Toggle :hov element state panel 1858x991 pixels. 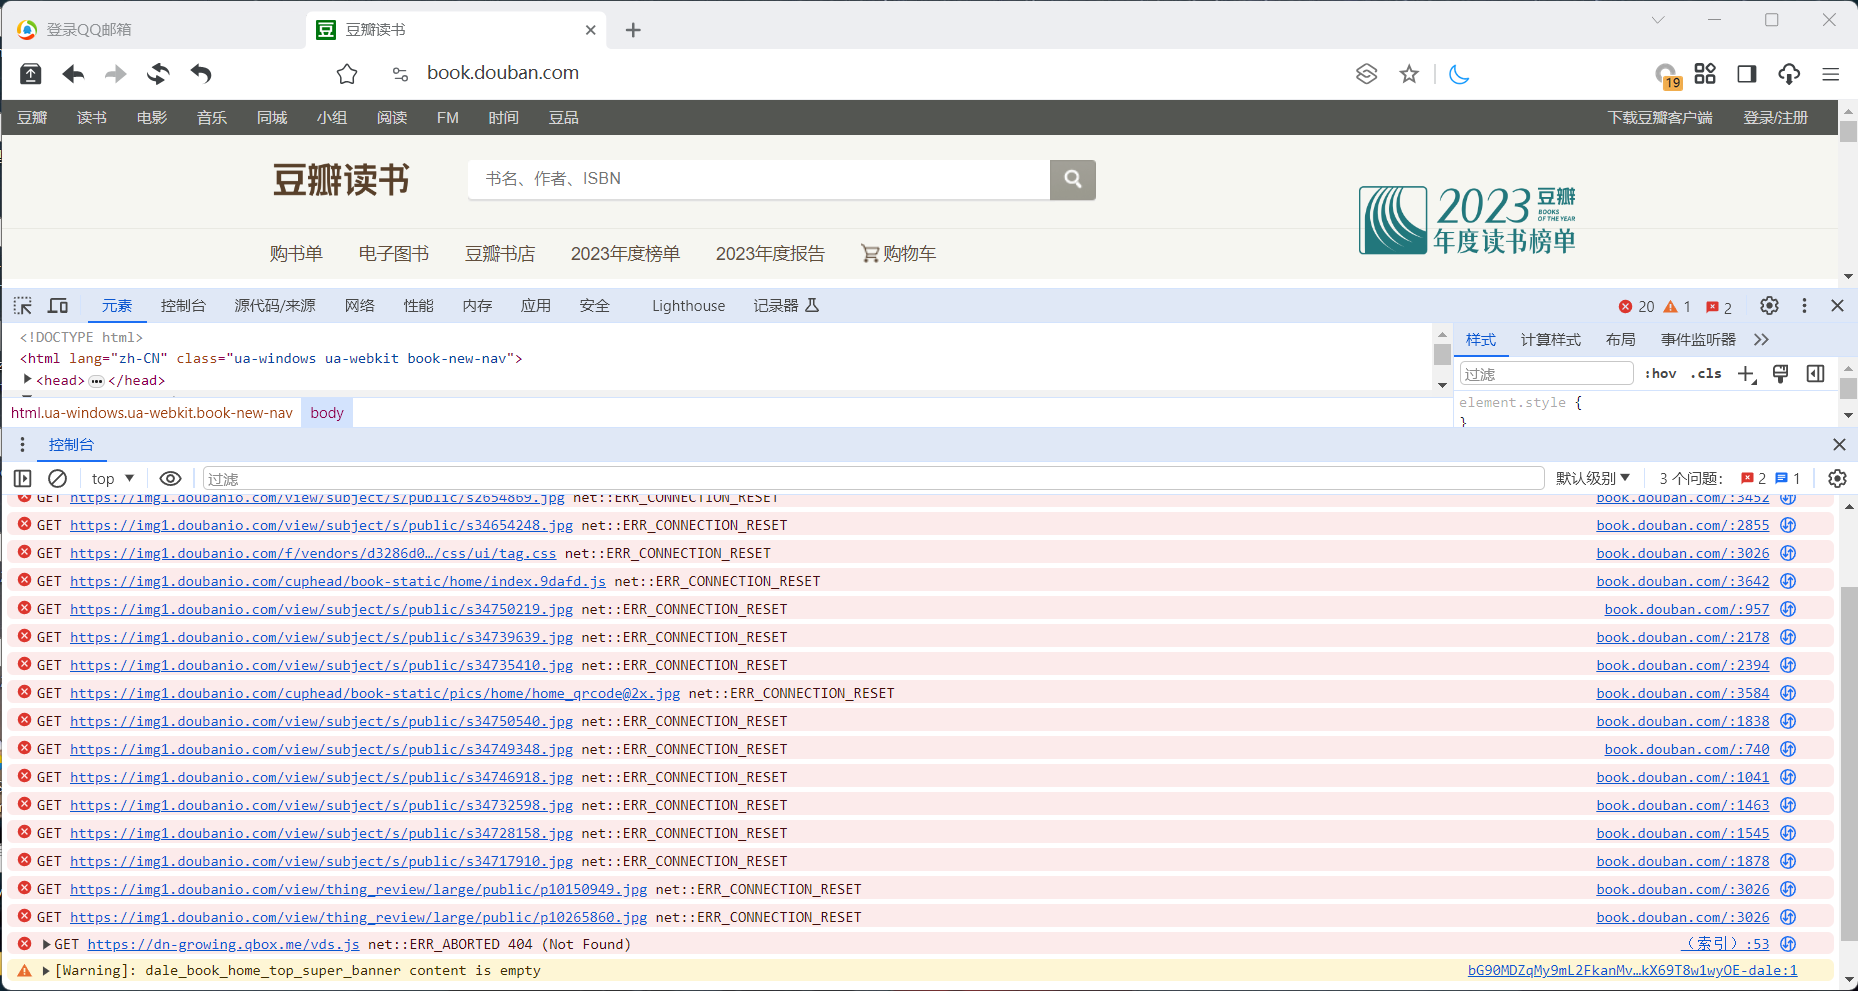pyautogui.click(x=1660, y=374)
